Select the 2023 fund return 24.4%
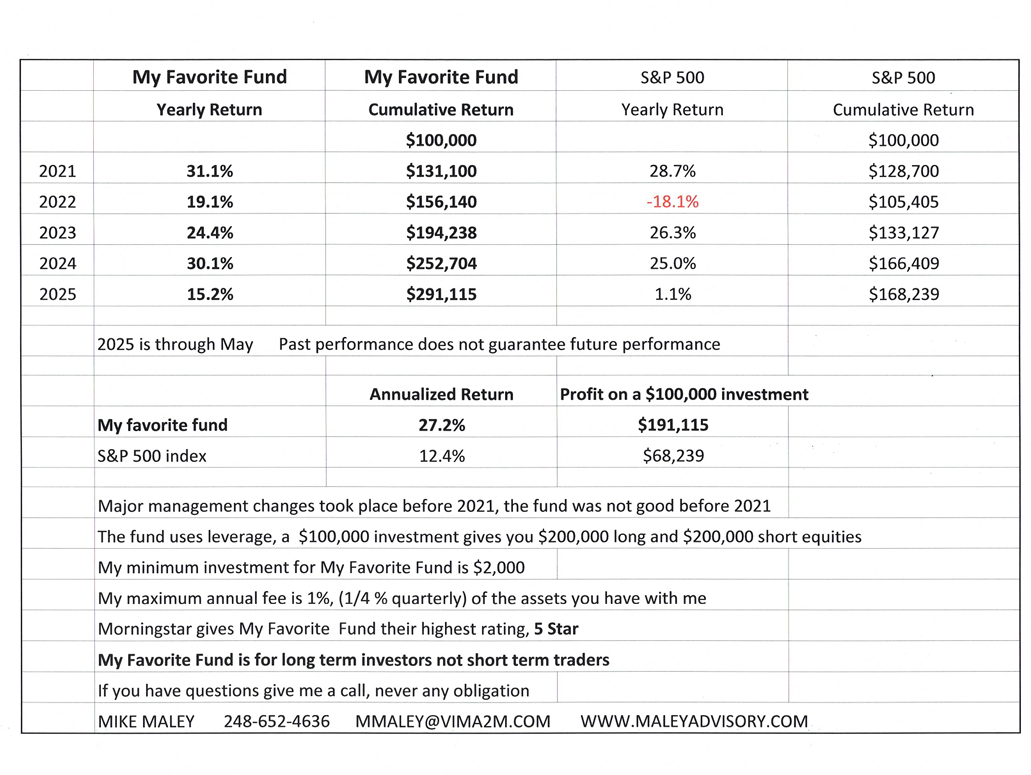The width and height of the screenshot is (1031, 775). 210,233
